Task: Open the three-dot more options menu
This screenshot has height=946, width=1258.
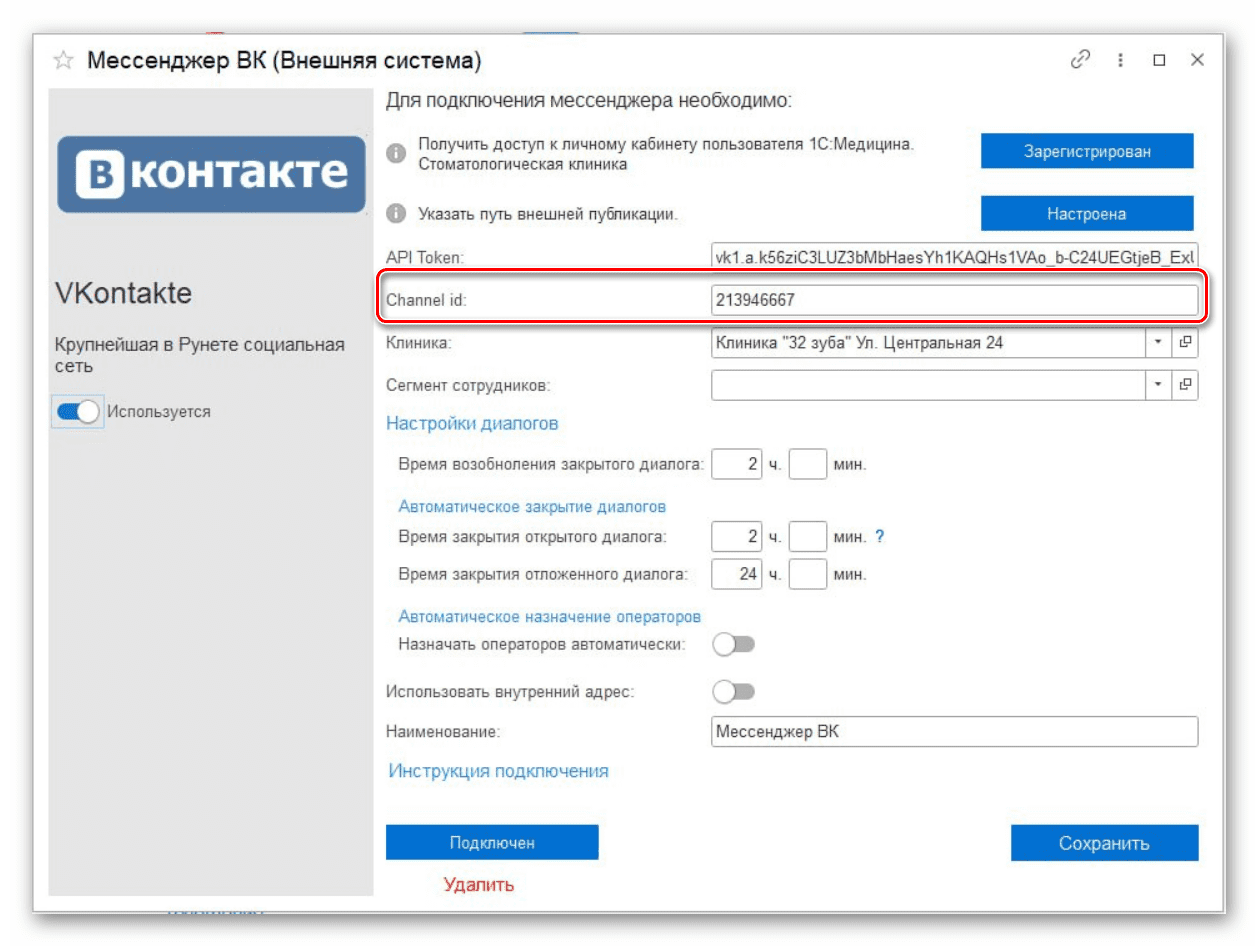Action: tap(1121, 60)
